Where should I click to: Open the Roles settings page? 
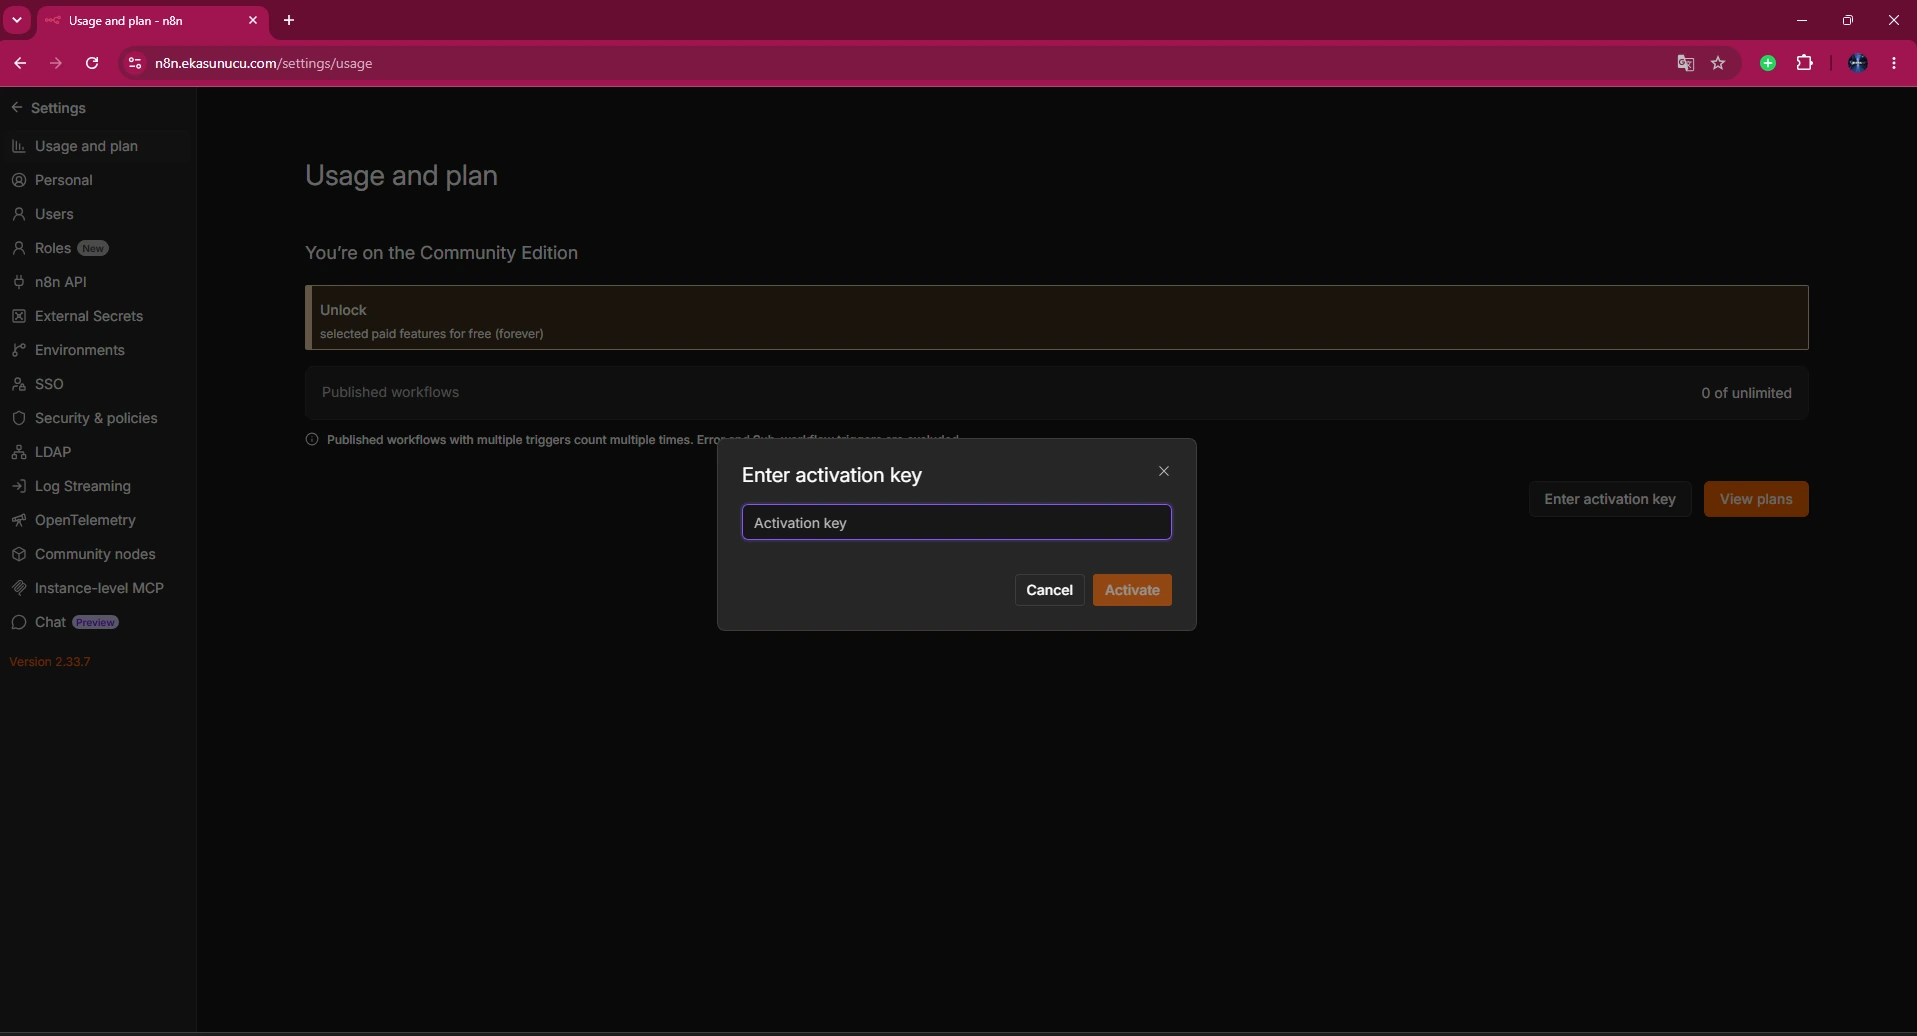point(96,248)
